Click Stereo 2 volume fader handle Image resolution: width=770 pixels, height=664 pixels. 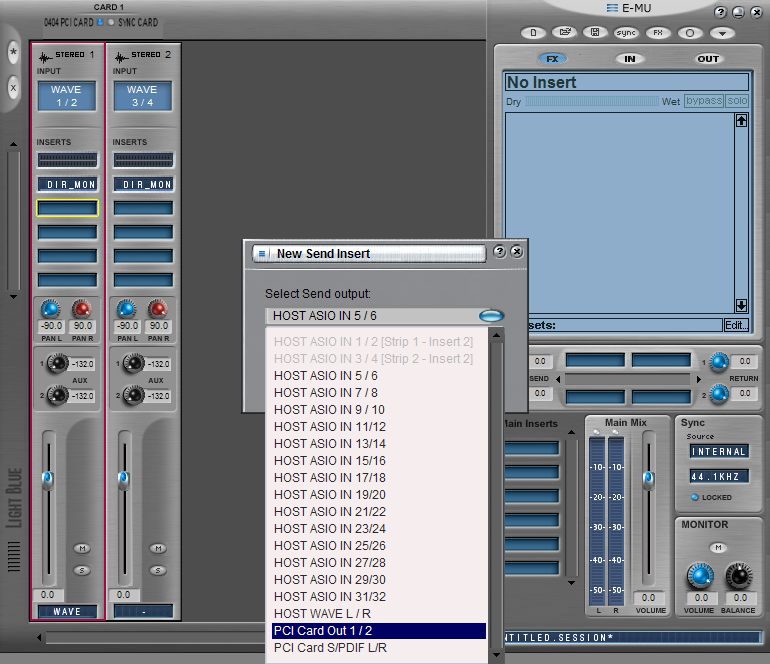[124, 480]
